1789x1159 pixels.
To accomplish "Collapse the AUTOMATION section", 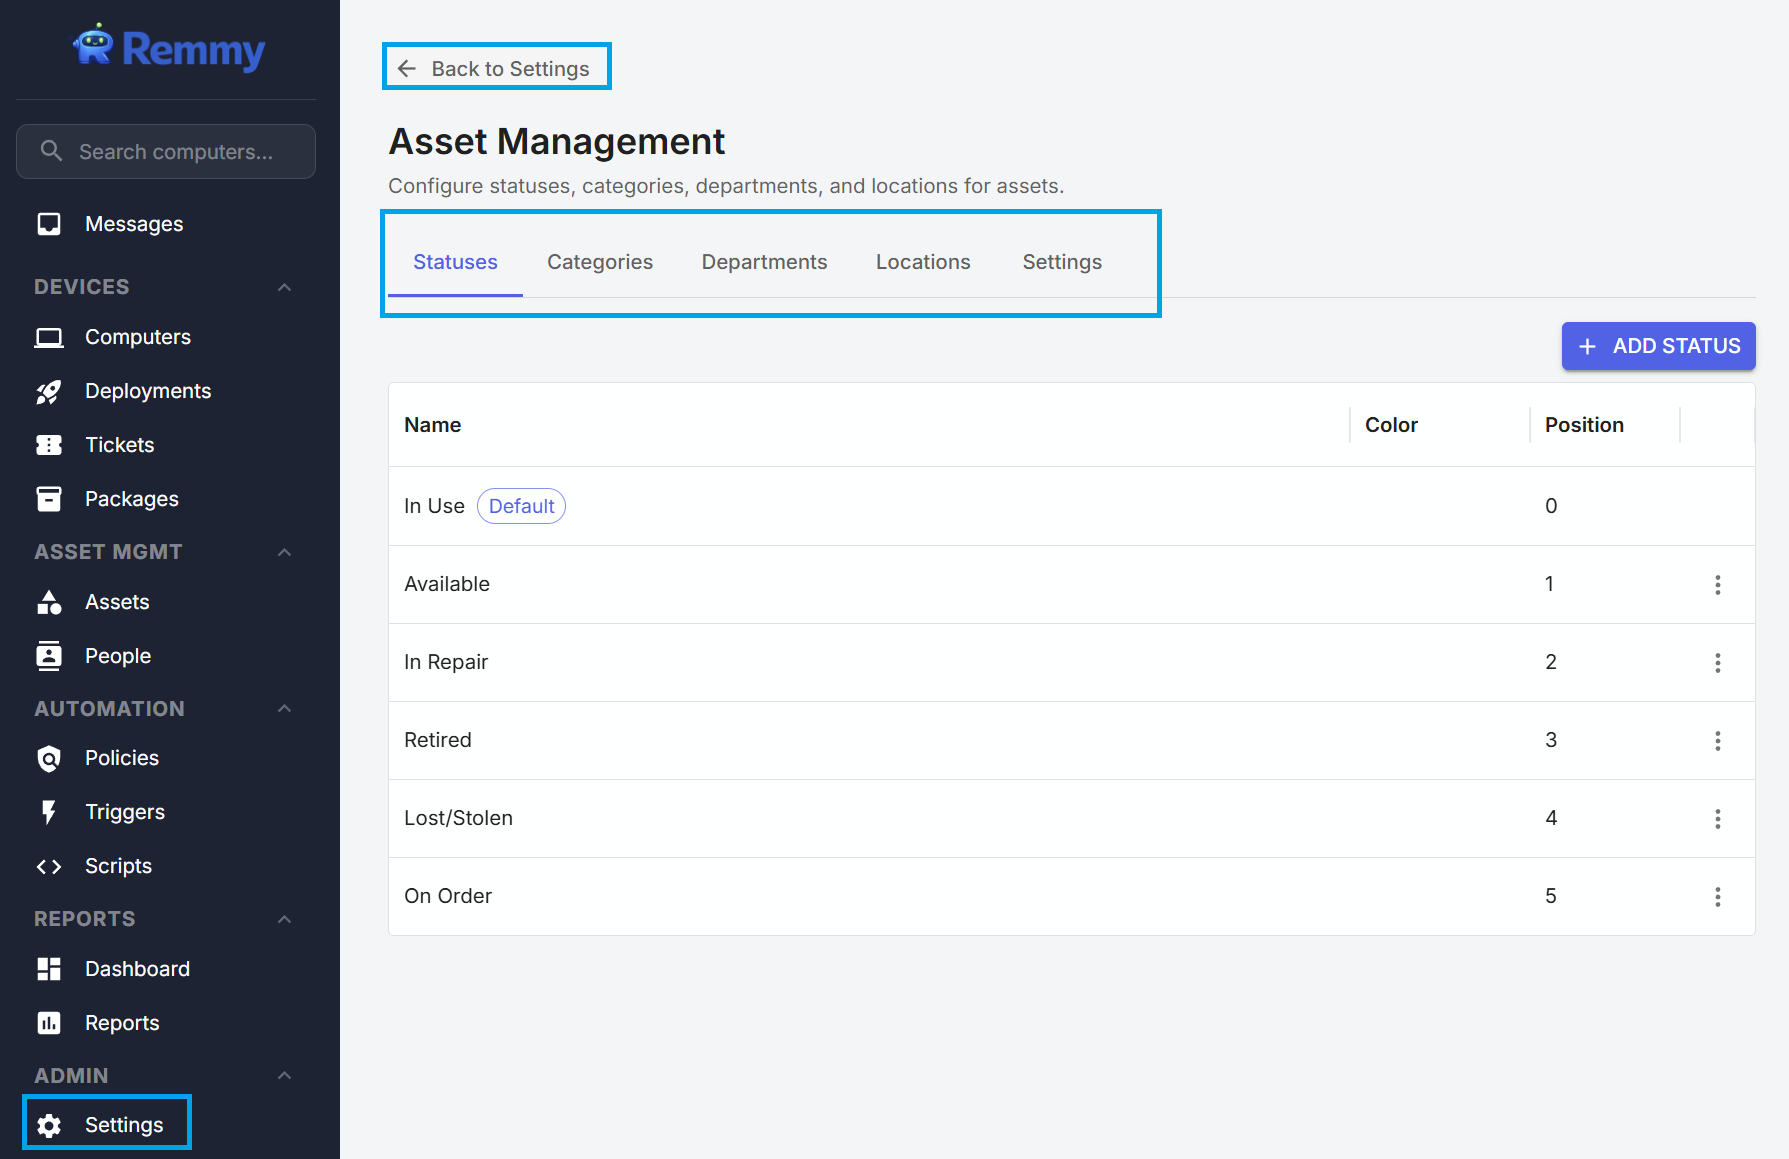I will [284, 708].
